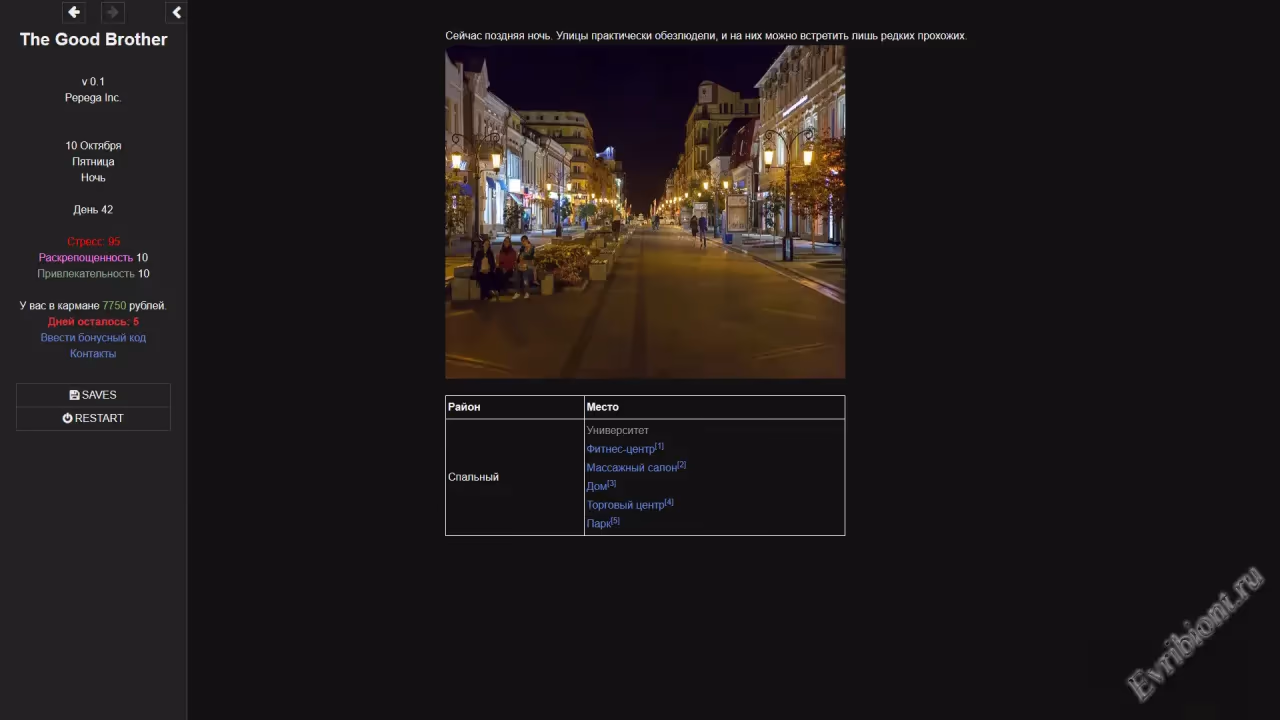Choose the Парк destination

tap(598, 524)
